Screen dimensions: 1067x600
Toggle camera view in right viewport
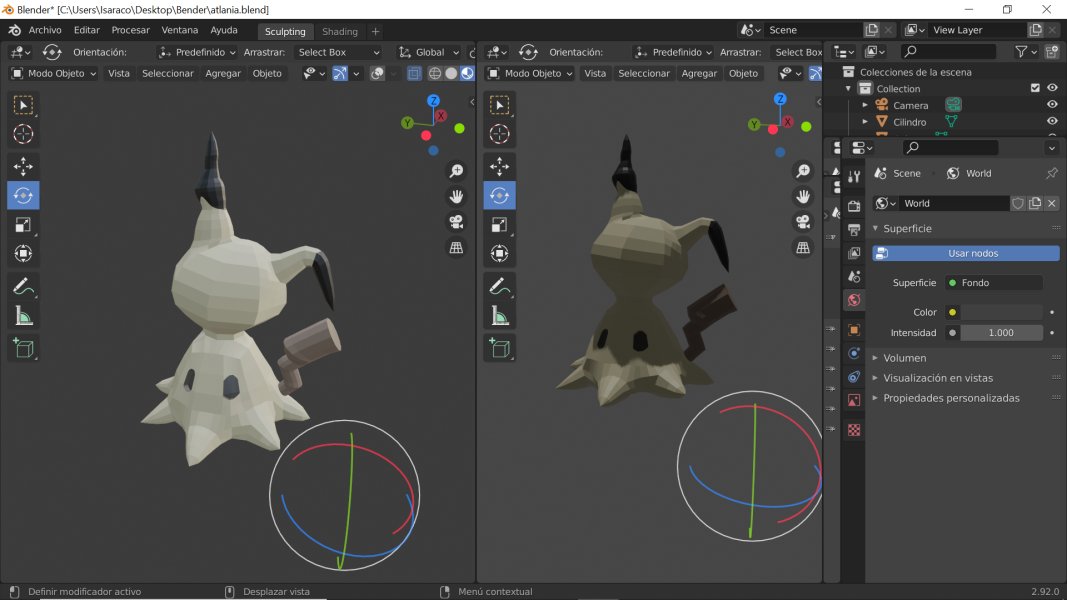pos(803,222)
